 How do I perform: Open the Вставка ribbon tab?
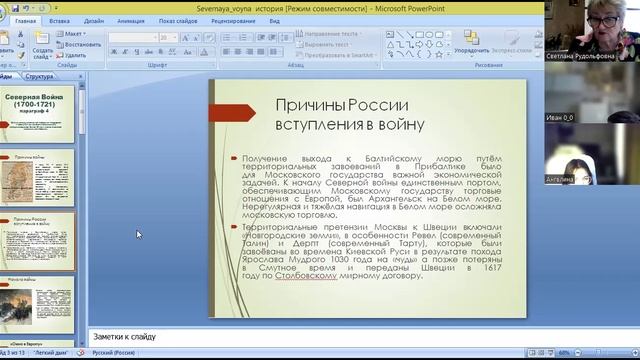[59, 21]
